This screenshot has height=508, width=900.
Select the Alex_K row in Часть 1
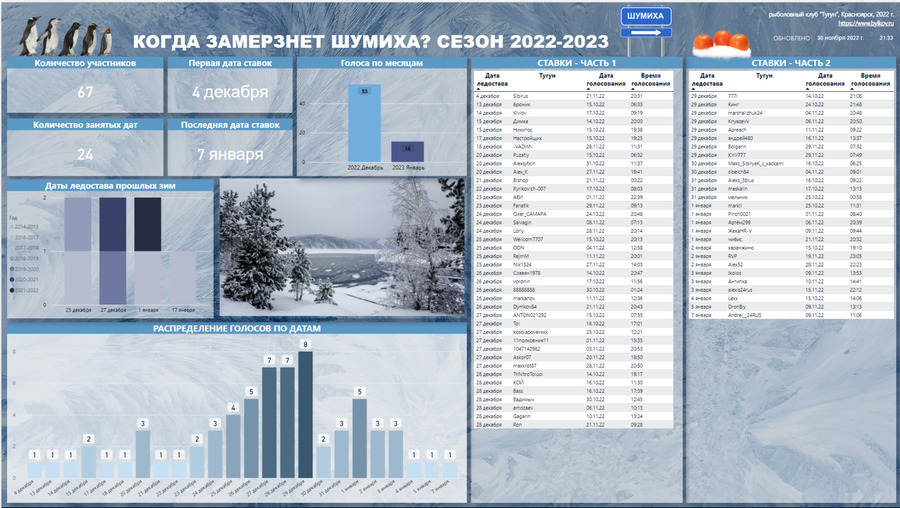[573, 172]
